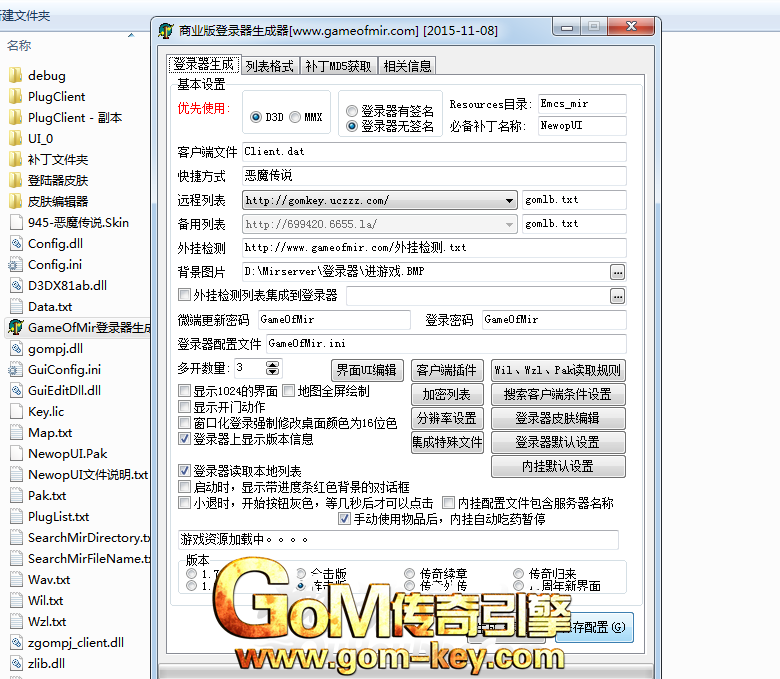Select the Wav.txt file icon

click(16, 580)
